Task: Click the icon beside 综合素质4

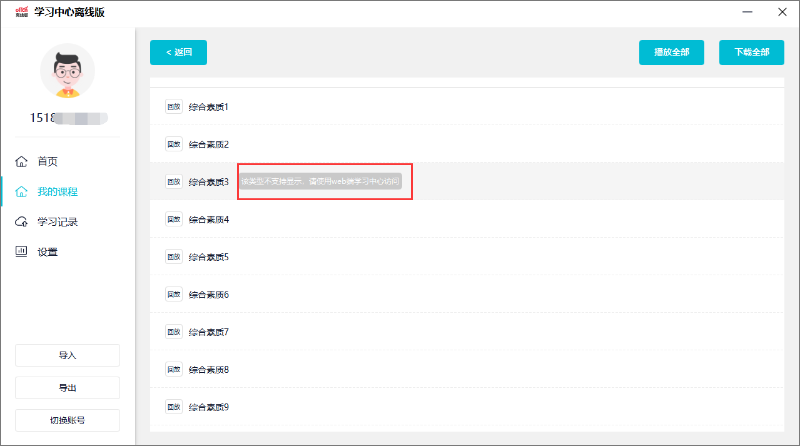Action: point(173,219)
